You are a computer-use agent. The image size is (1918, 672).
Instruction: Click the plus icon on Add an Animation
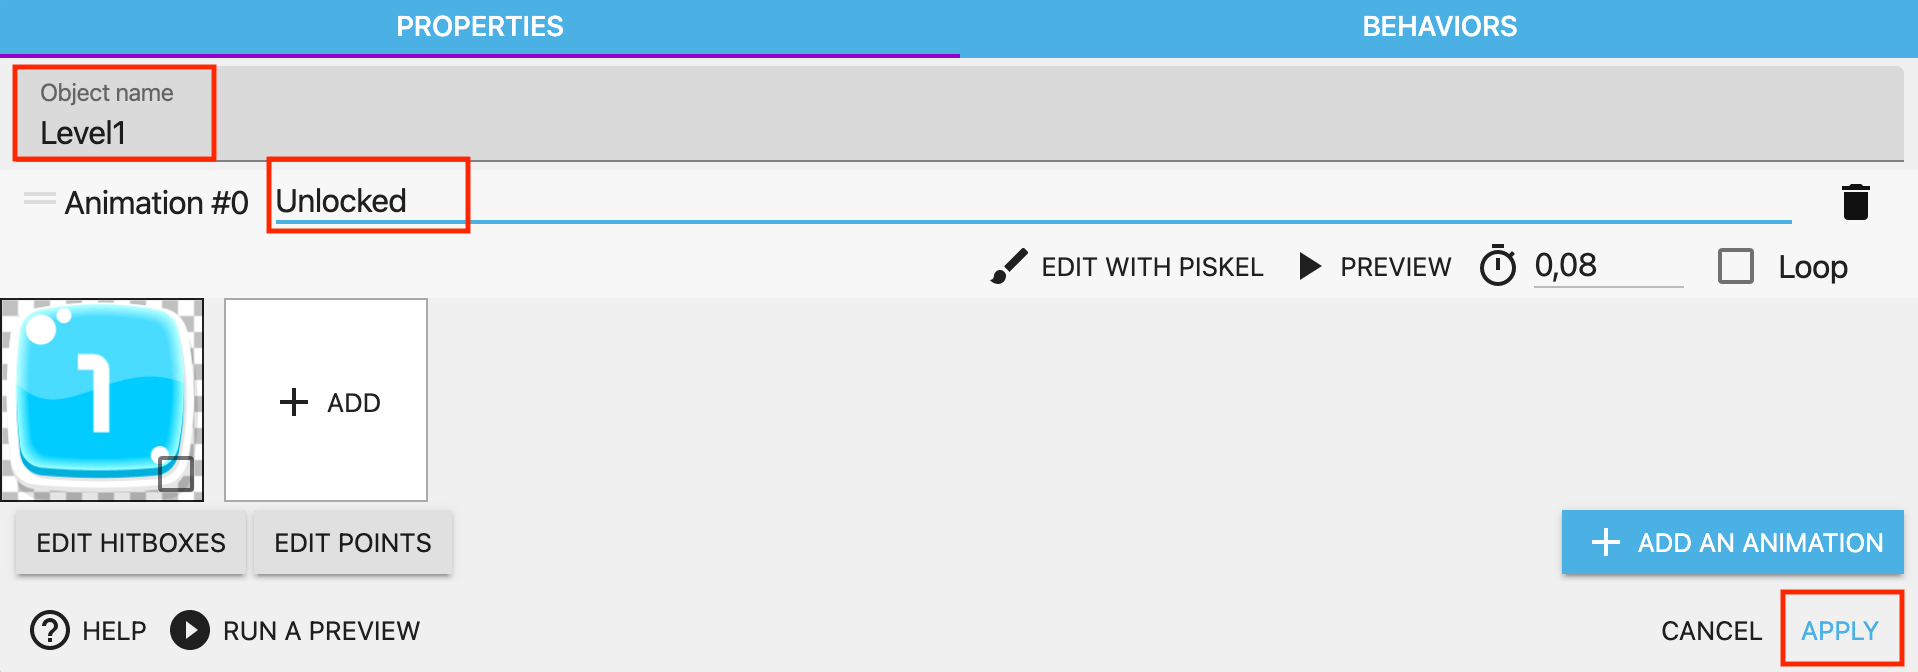(1605, 542)
